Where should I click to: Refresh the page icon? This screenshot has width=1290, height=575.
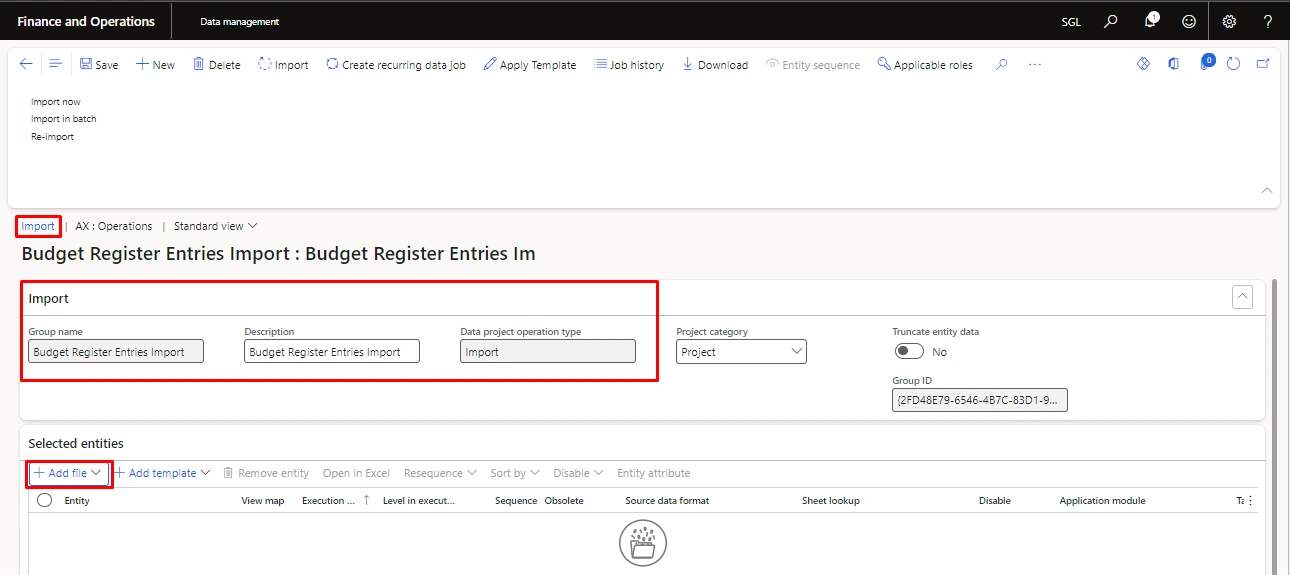click(1233, 63)
